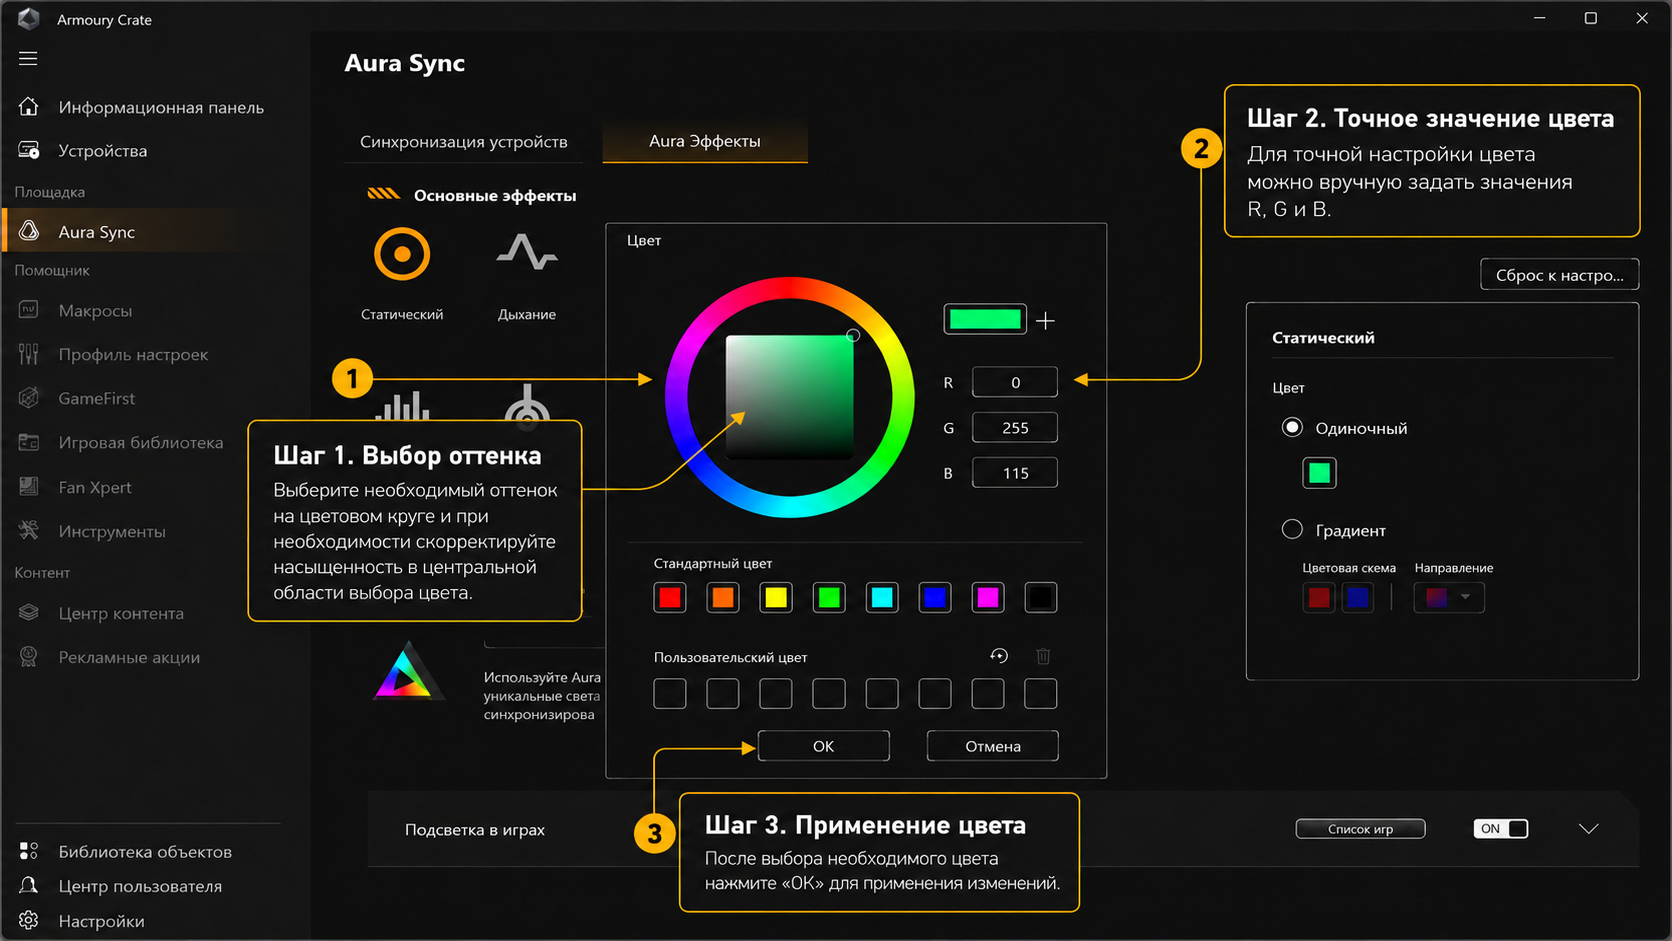Pick the black standard color
This screenshot has height=941, width=1672.
(1041, 597)
